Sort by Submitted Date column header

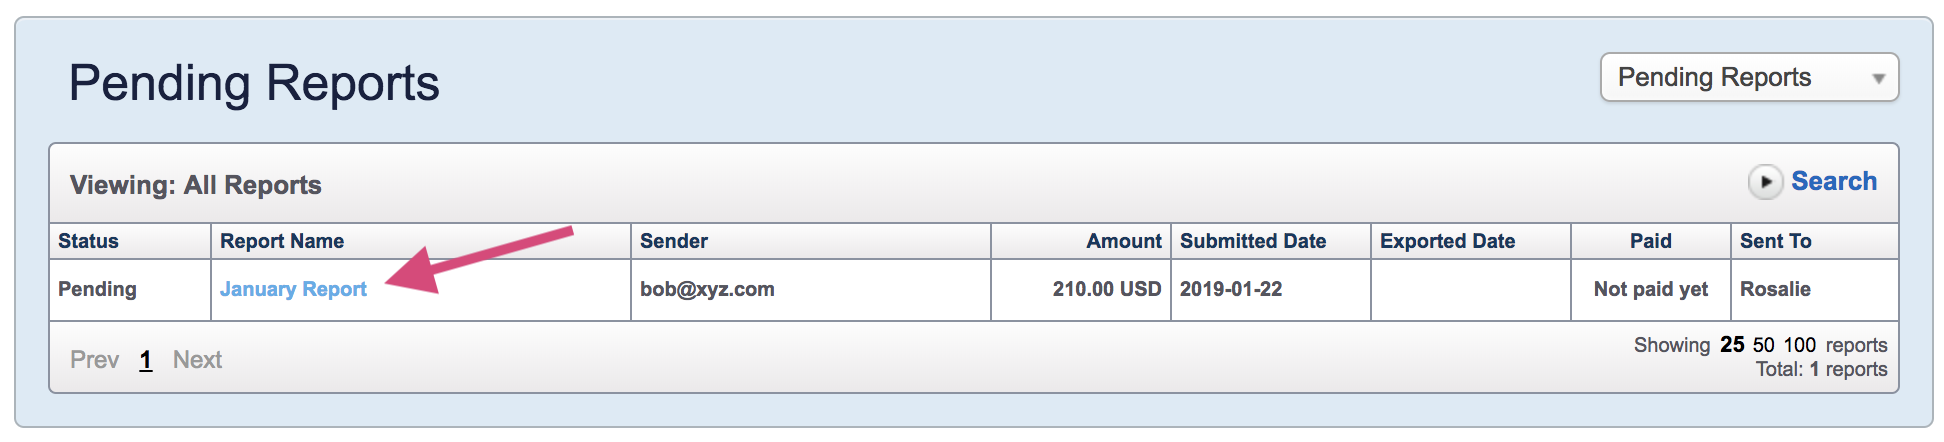(x=1253, y=241)
